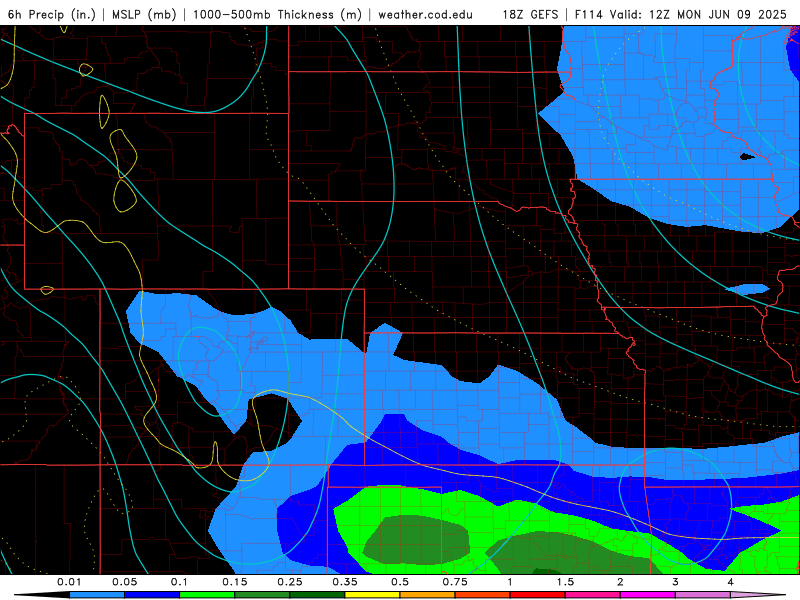
Task: Select the dark blue 0.05 legend swatch
Action: pyautogui.click(x=152, y=595)
